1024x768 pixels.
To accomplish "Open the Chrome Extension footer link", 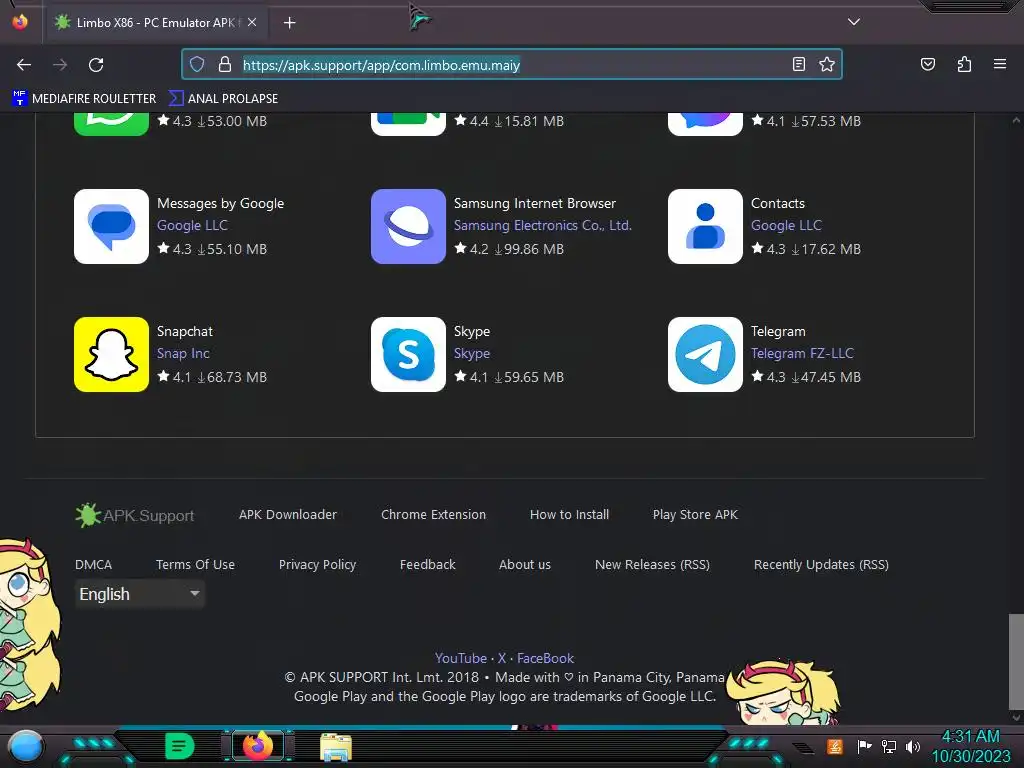I will [x=434, y=515].
